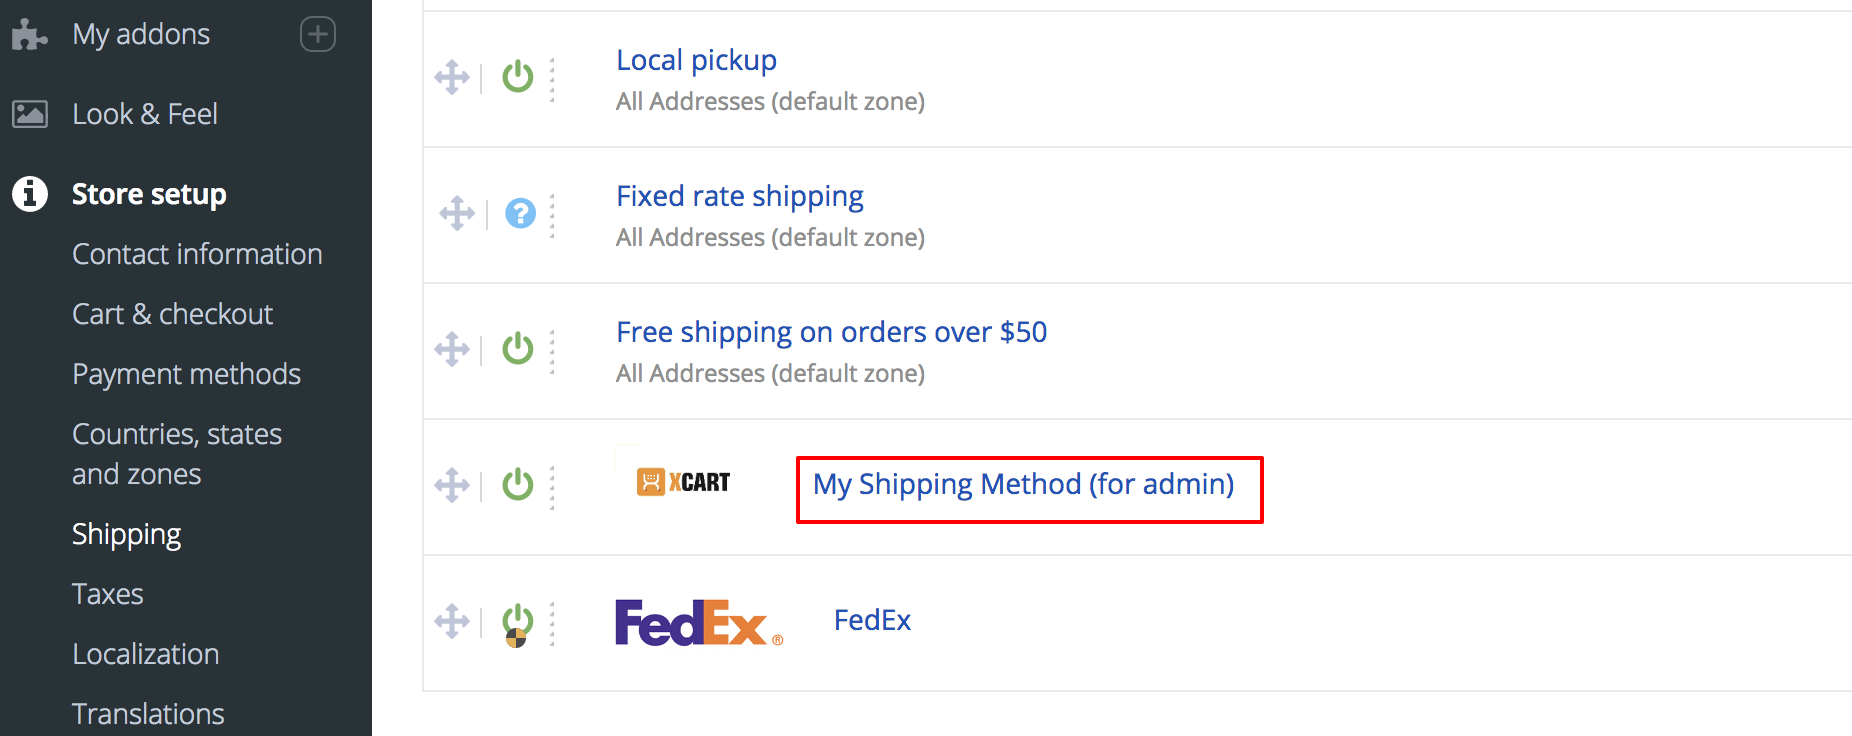Open the three-dot menu for Fixed rate shipping

tap(553, 213)
